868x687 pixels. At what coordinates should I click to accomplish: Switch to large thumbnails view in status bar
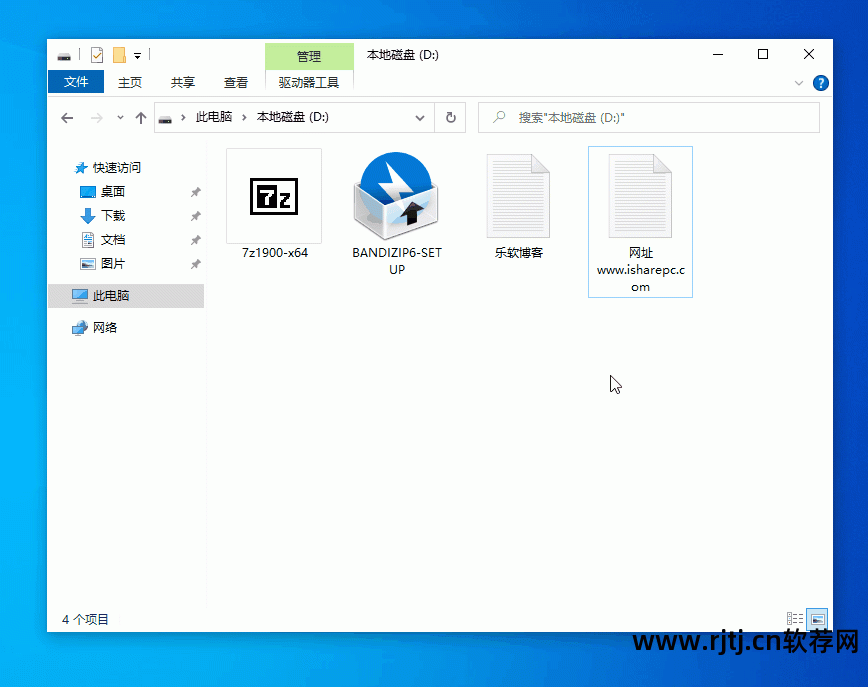pos(817,618)
